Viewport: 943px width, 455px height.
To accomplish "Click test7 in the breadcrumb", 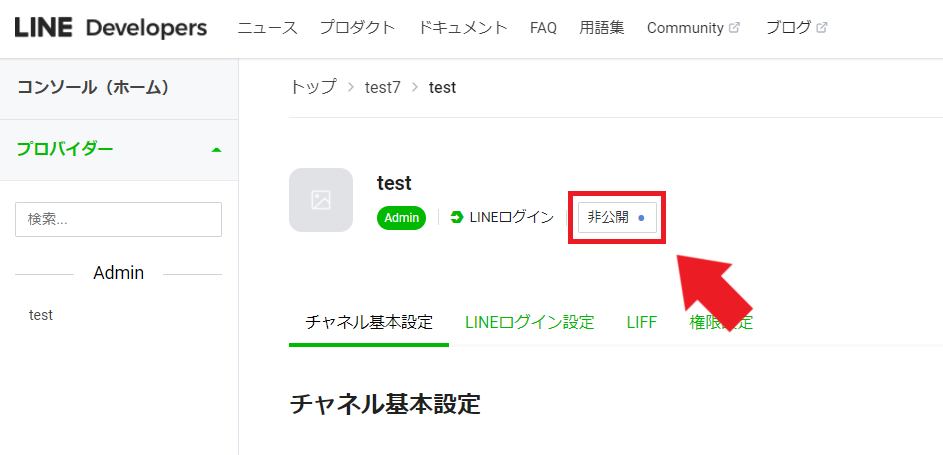I will pos(382,88).
